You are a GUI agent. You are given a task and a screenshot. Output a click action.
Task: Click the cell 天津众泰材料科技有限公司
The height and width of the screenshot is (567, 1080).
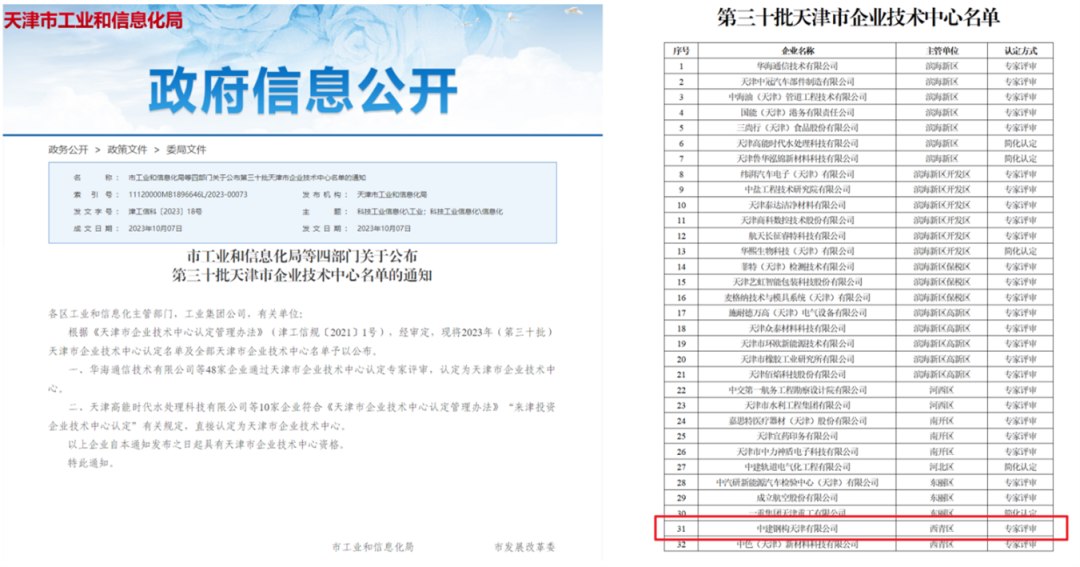[x=797, y=328]
